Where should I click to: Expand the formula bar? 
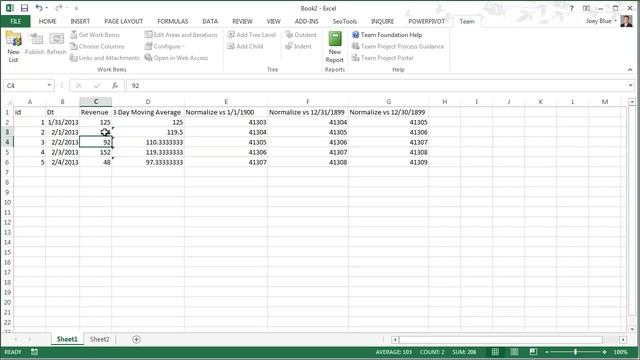(631, 85)
